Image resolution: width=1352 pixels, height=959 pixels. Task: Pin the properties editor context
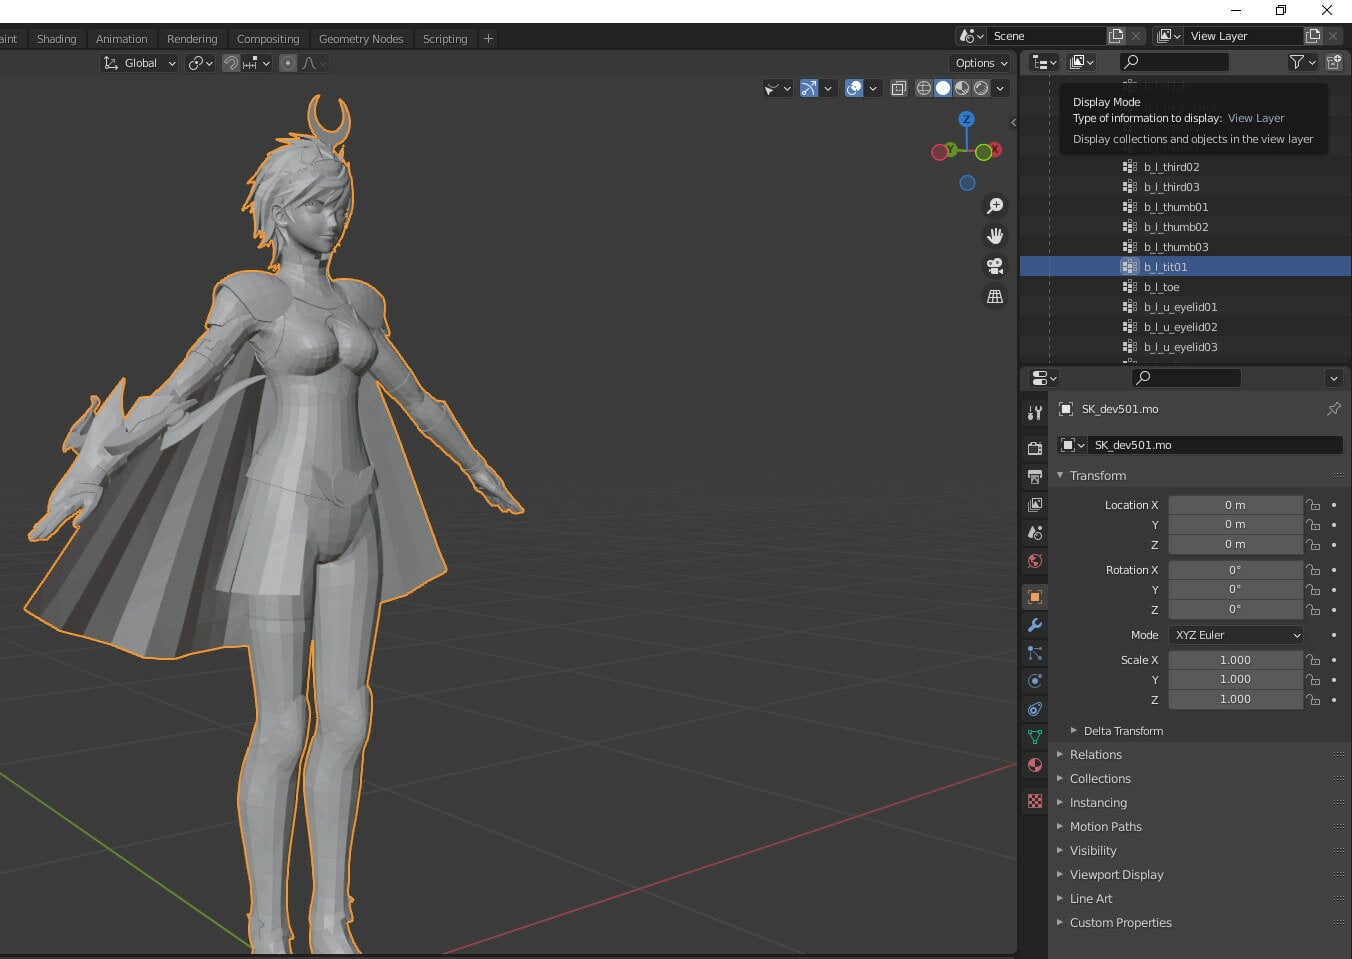coord(1333,409)
